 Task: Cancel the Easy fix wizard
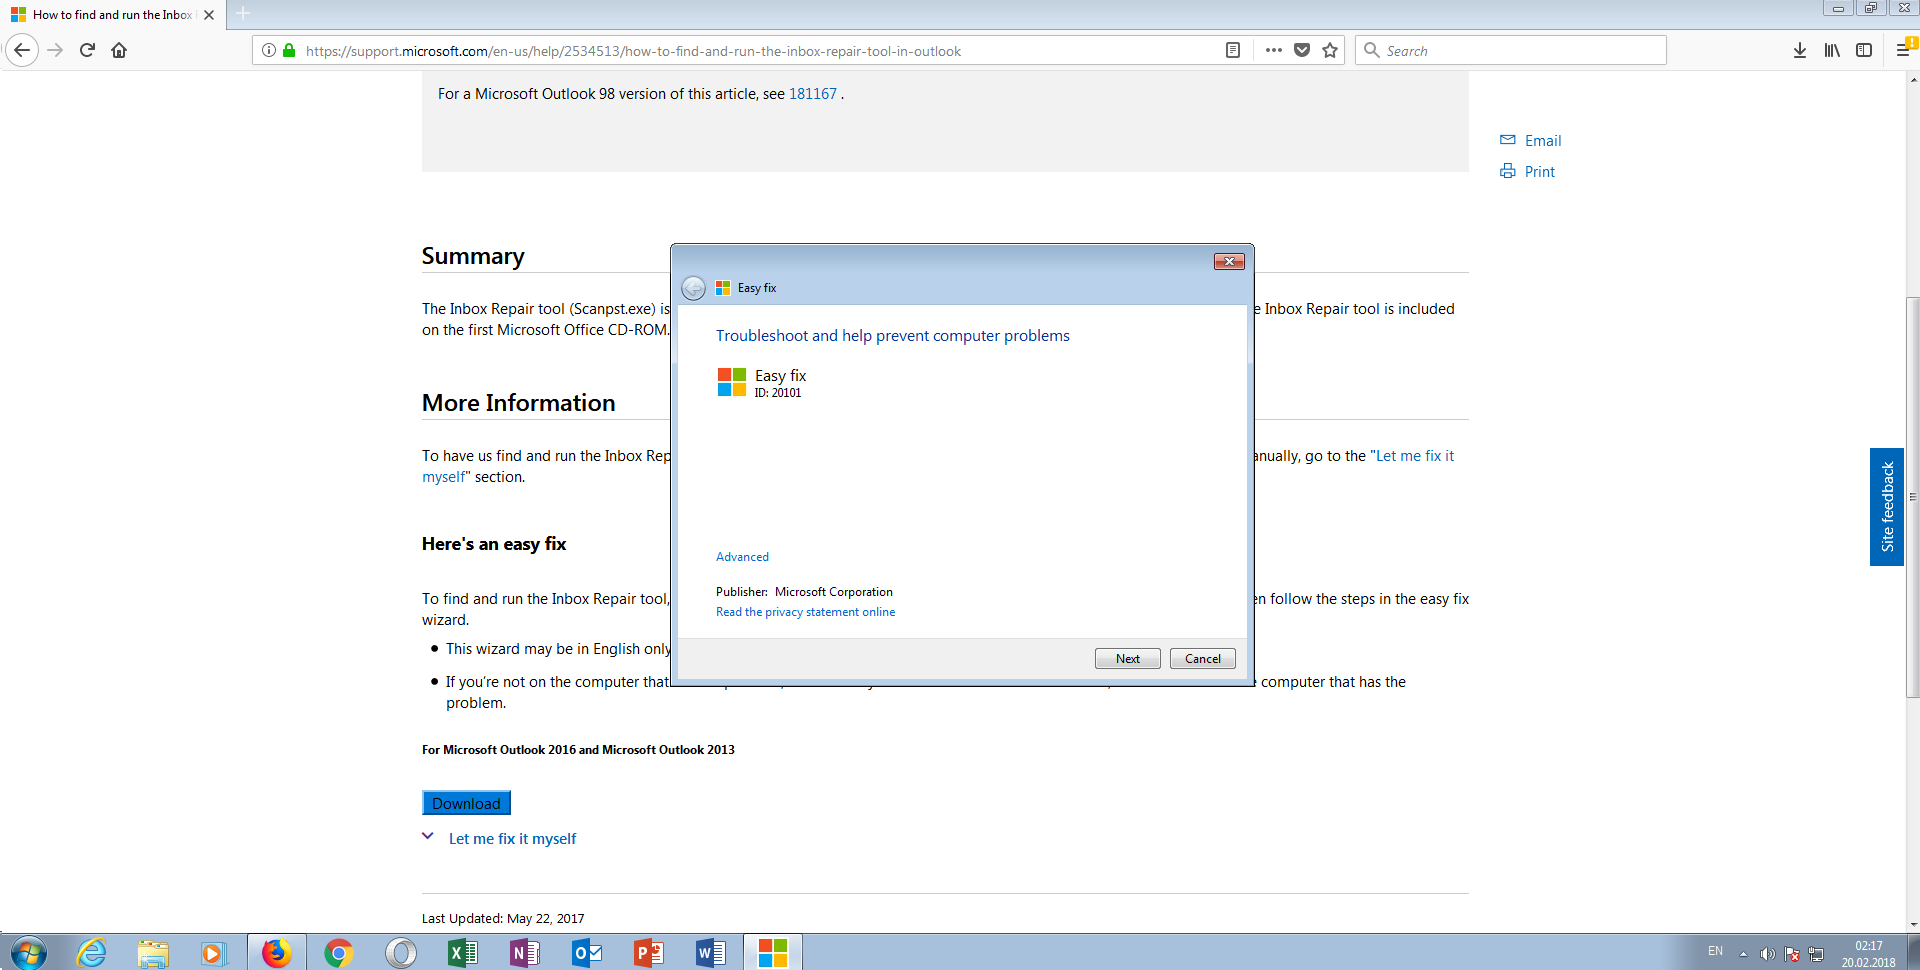[1202, 659]
